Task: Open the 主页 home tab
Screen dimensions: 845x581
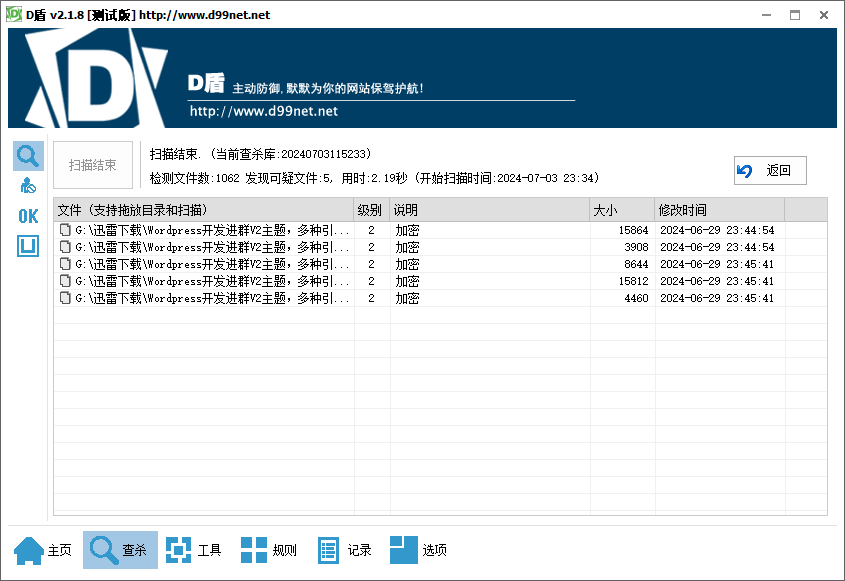Action: click(43, 550)
